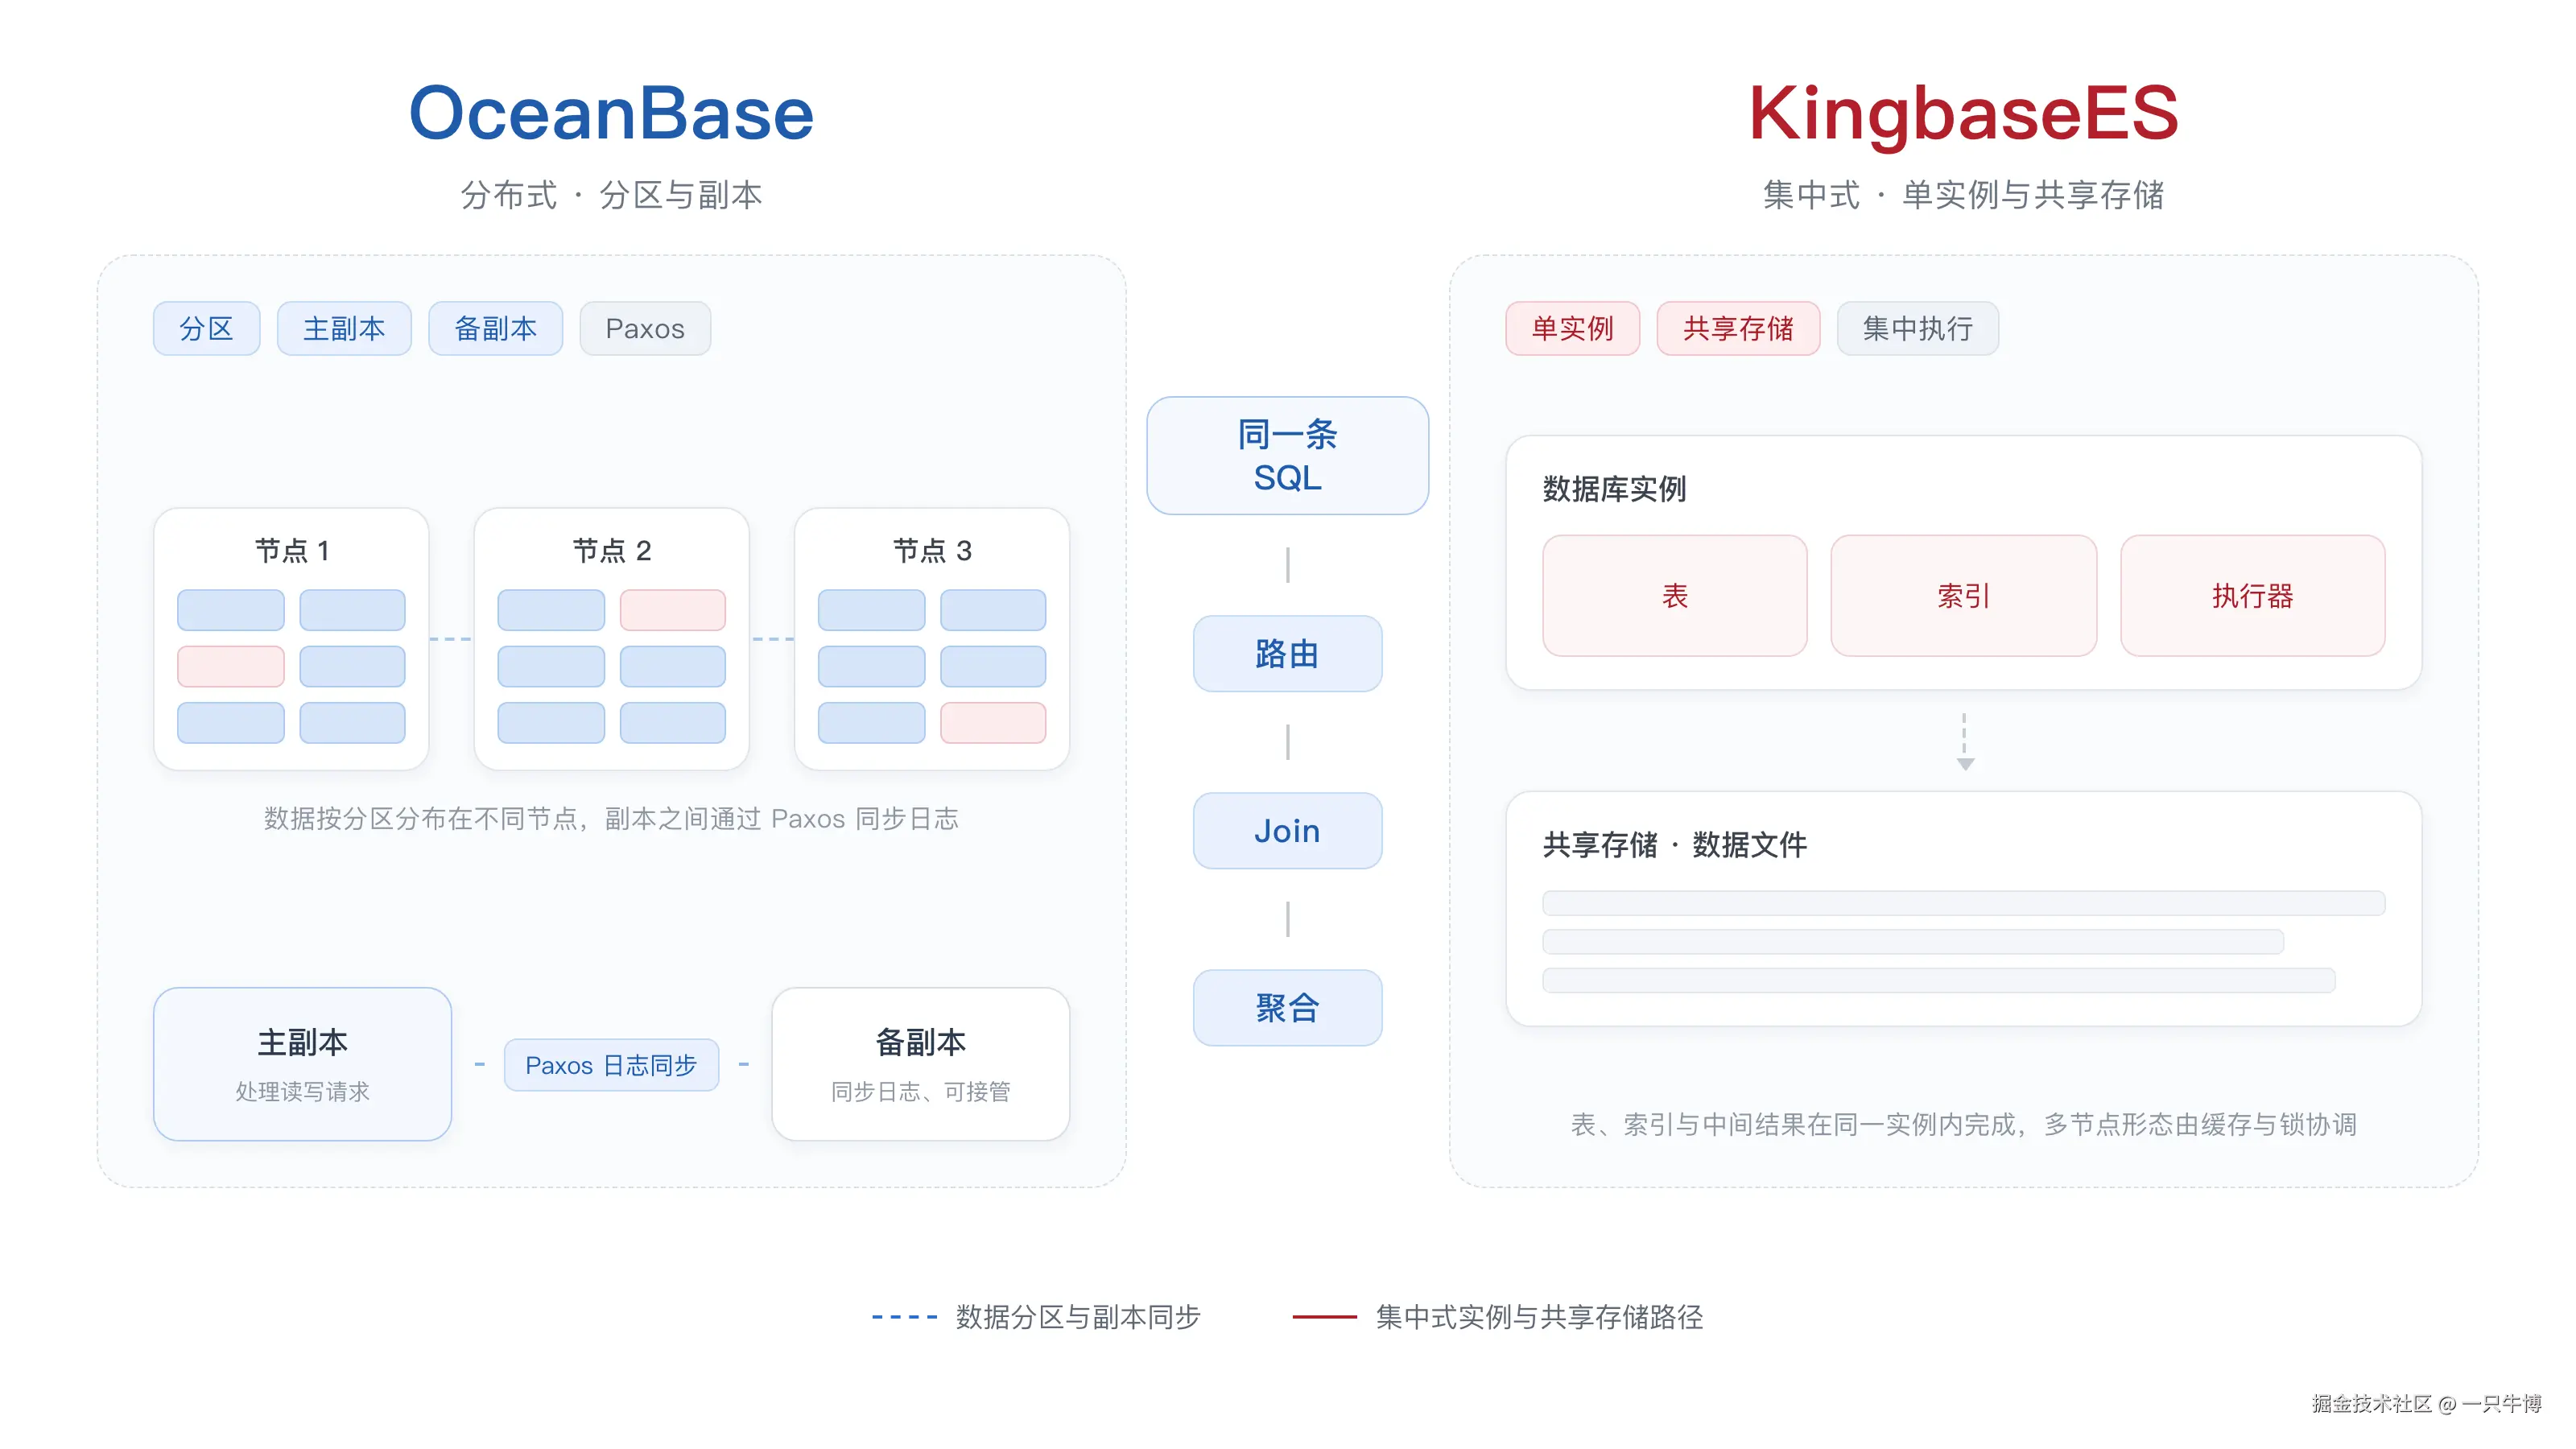The height and width of the screenshot is (1449, 2576).
Task: Click the 节点 2 label
Action: (x=611, y=551)
